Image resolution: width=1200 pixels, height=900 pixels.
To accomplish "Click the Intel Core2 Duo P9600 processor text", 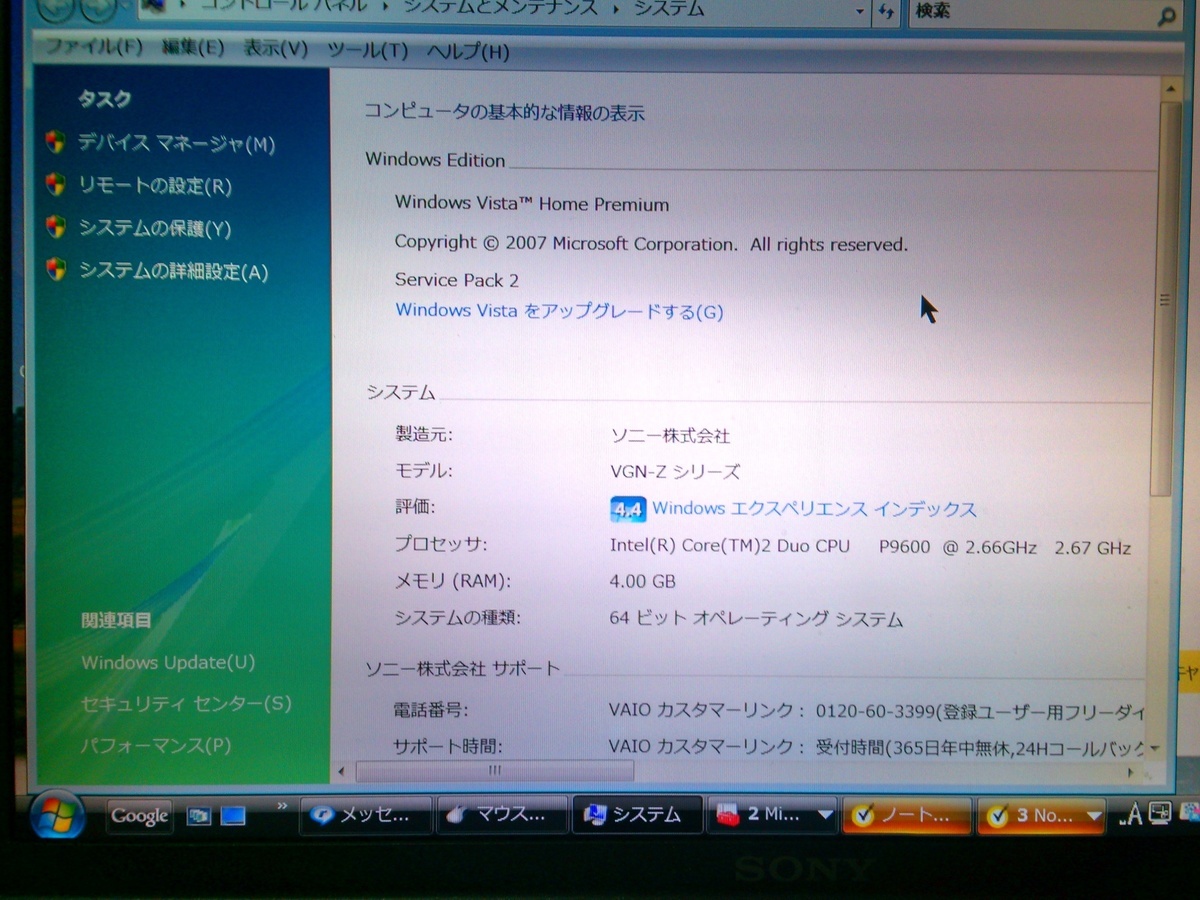I will [x=870, y=546].
